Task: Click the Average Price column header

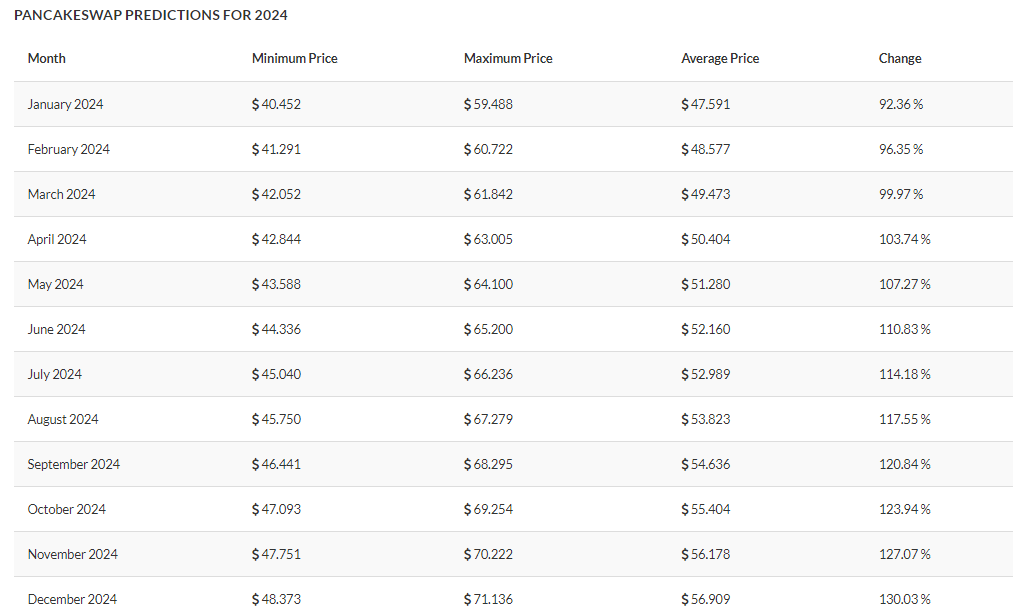Action: tap(720, 59)
